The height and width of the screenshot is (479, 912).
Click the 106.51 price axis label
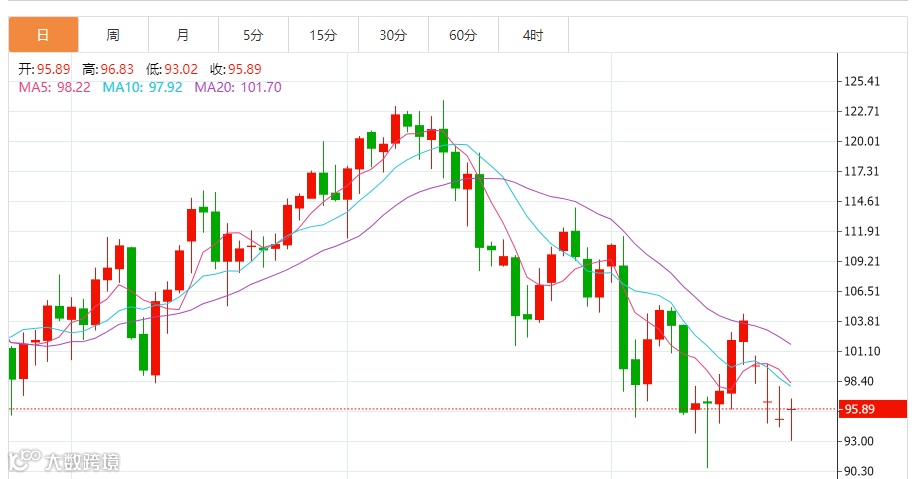[x=862, y=291]
